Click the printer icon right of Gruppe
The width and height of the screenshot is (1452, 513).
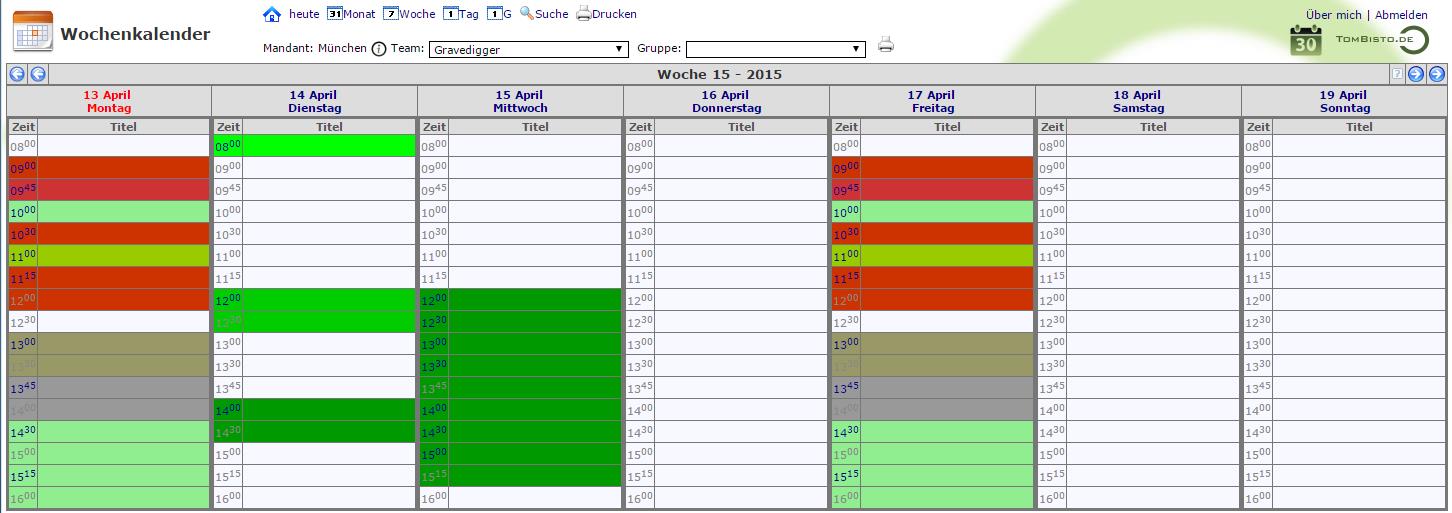[885, 44]
